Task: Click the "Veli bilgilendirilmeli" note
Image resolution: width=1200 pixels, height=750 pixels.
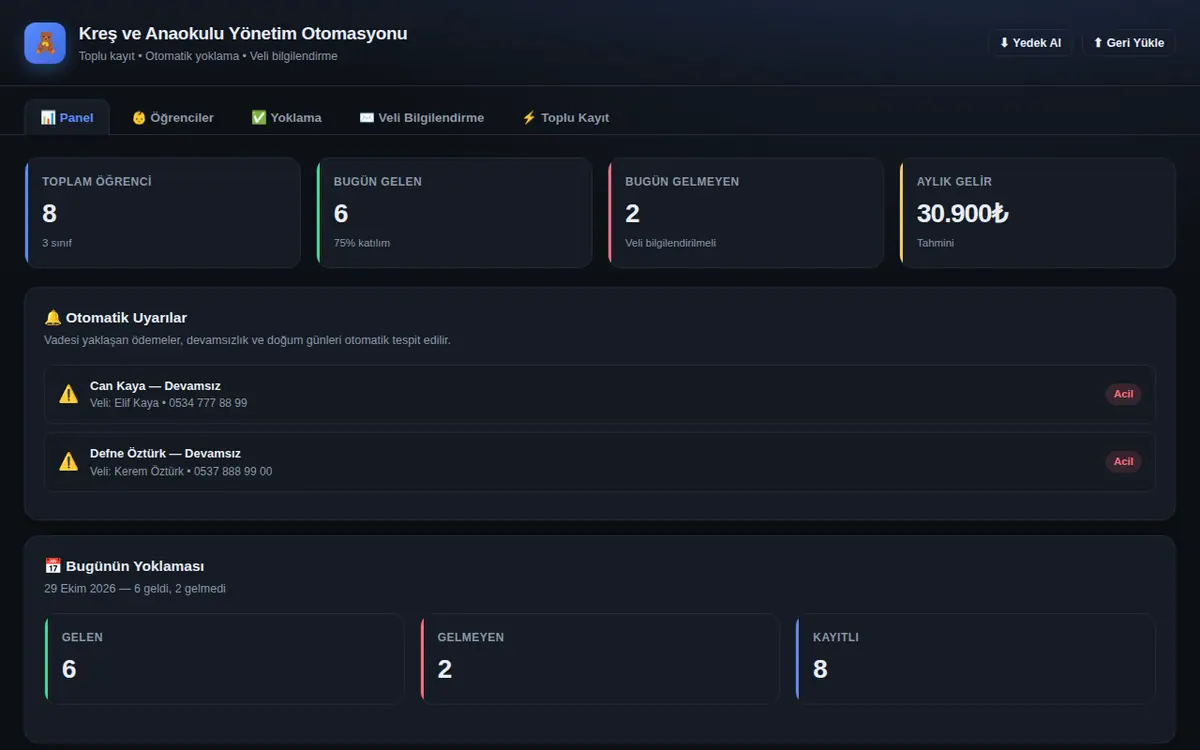Action: (671, 243)
